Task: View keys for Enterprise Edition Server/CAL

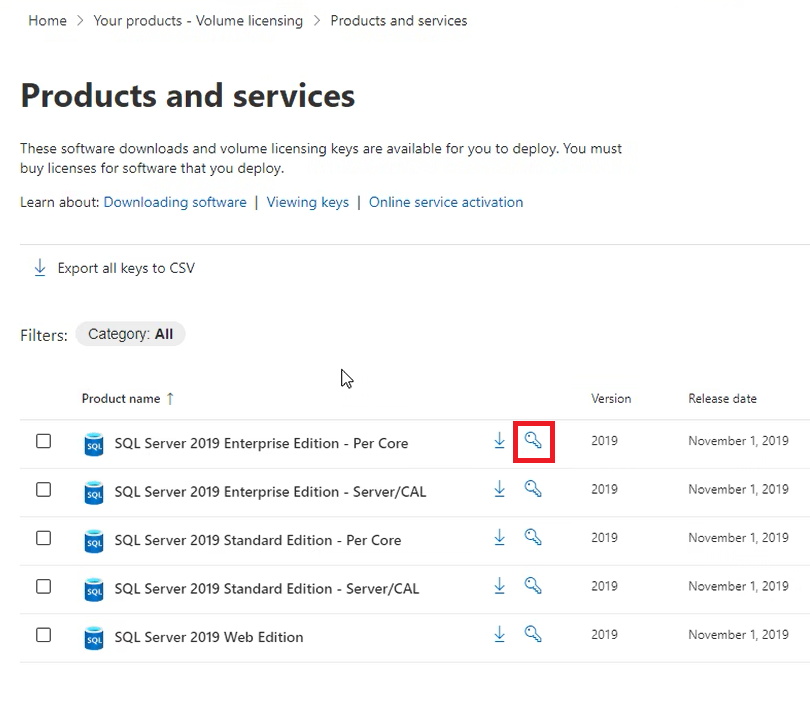Action: (533, 489)
